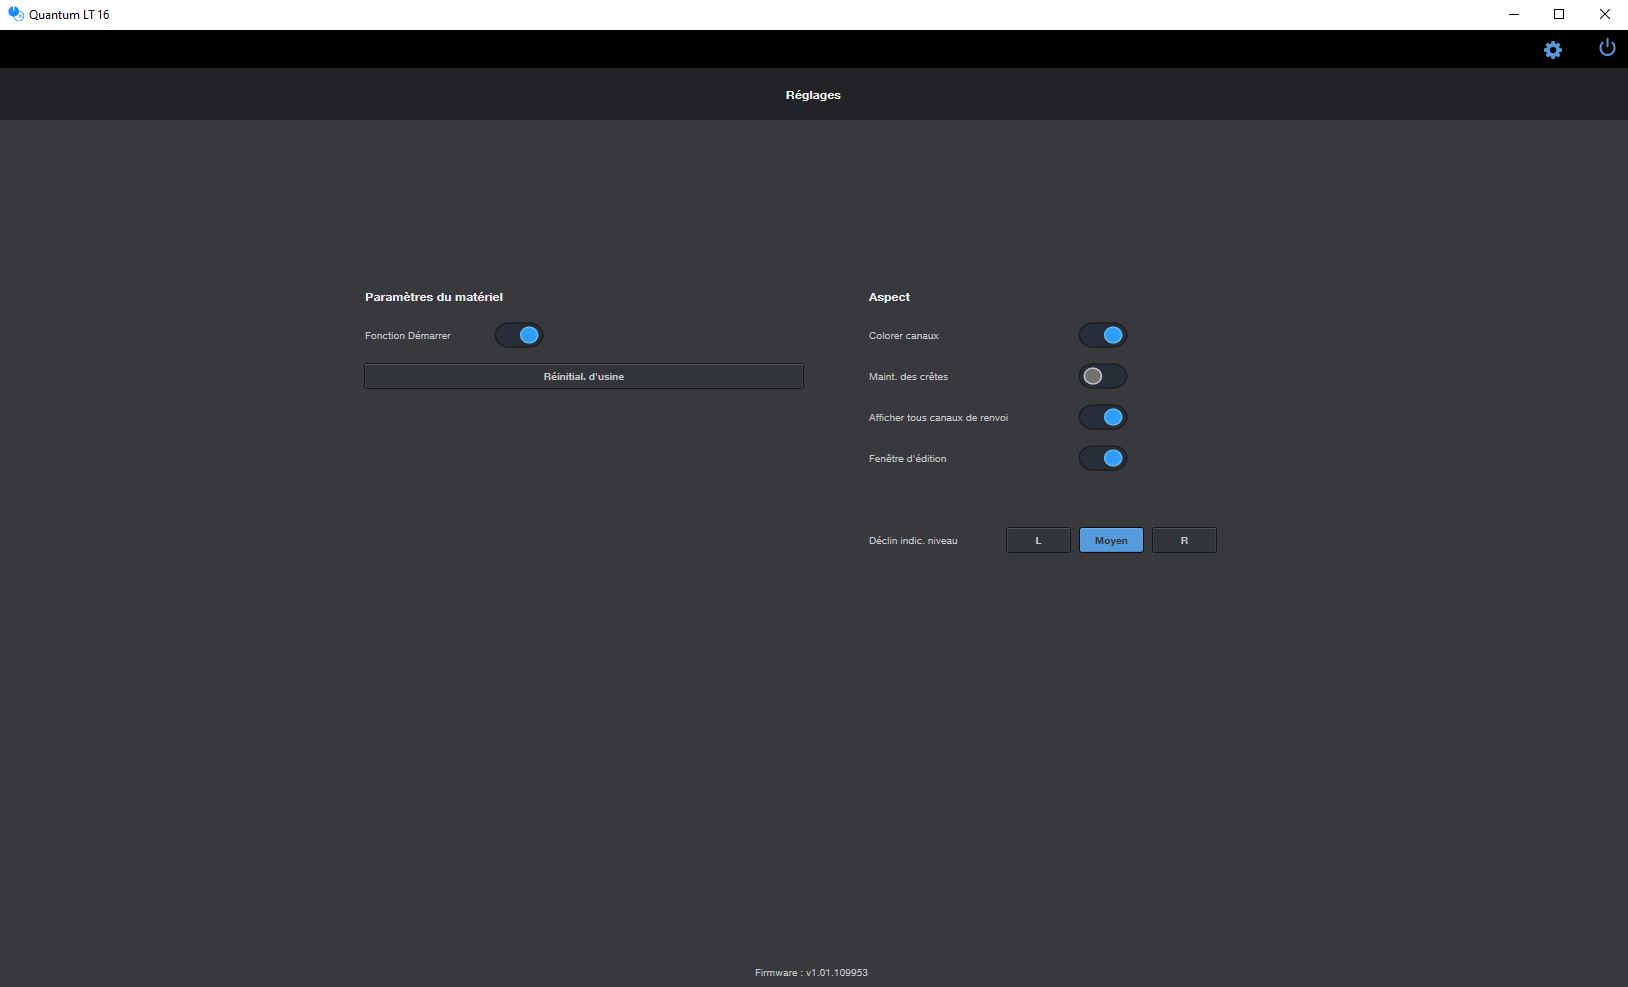Toggle Afficher tous canaux de renvoi
Image resolution: width=1628 pixels, height=987 pixels.
coord(1103,417)
